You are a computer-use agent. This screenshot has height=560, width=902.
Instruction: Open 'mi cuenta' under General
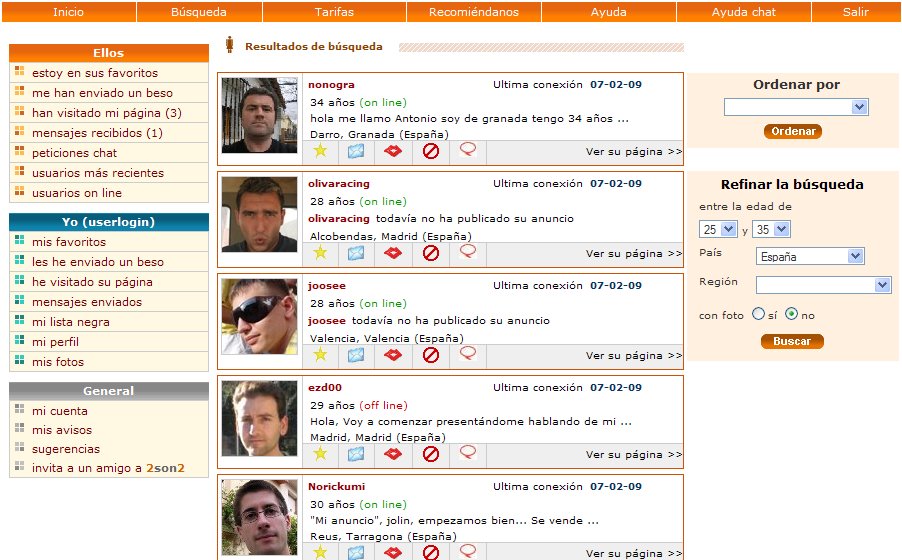[x=60, y=411]
